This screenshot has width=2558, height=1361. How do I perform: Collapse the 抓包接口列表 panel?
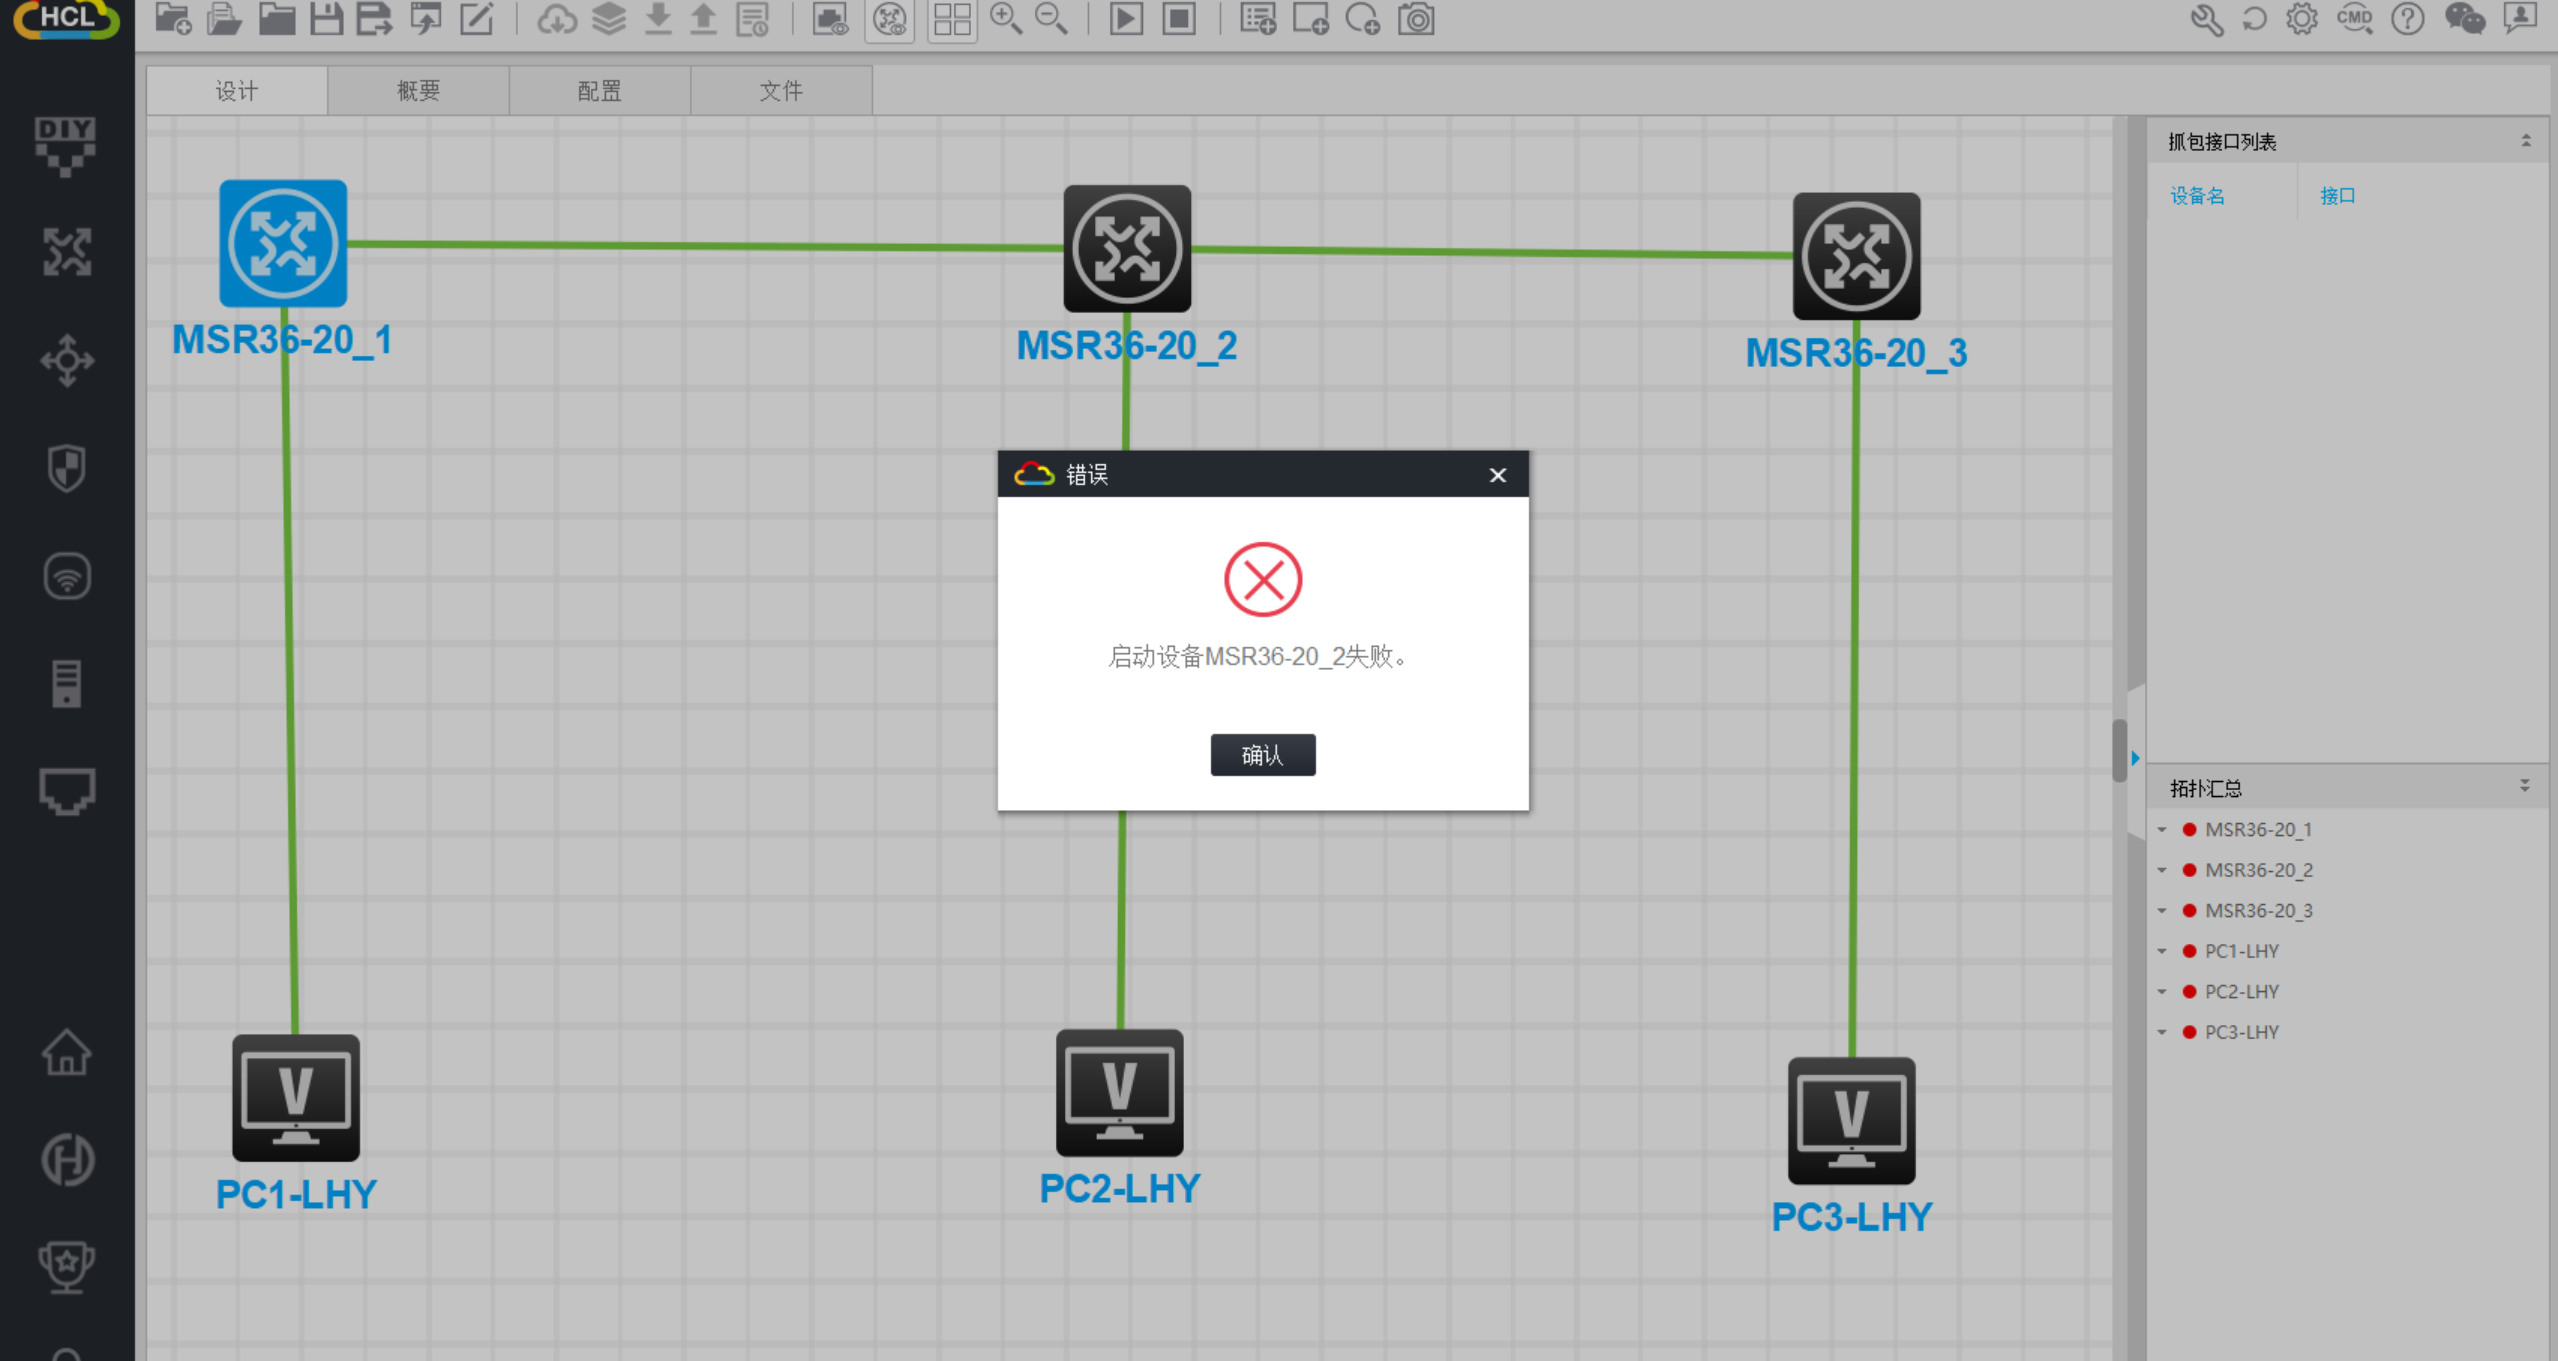2526,141
